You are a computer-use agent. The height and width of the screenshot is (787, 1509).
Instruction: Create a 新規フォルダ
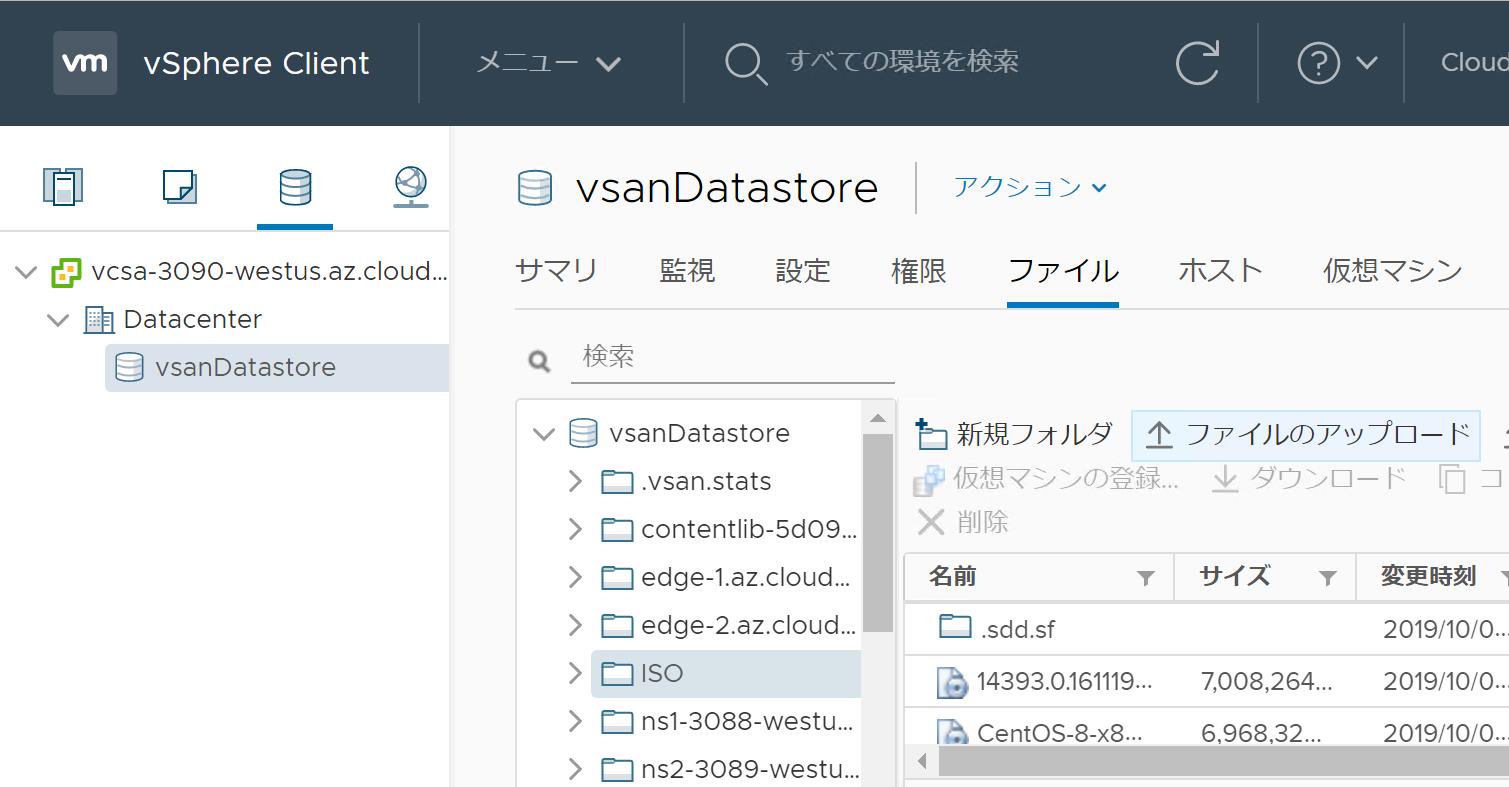pyautogui.click(x=1015, y=434)
